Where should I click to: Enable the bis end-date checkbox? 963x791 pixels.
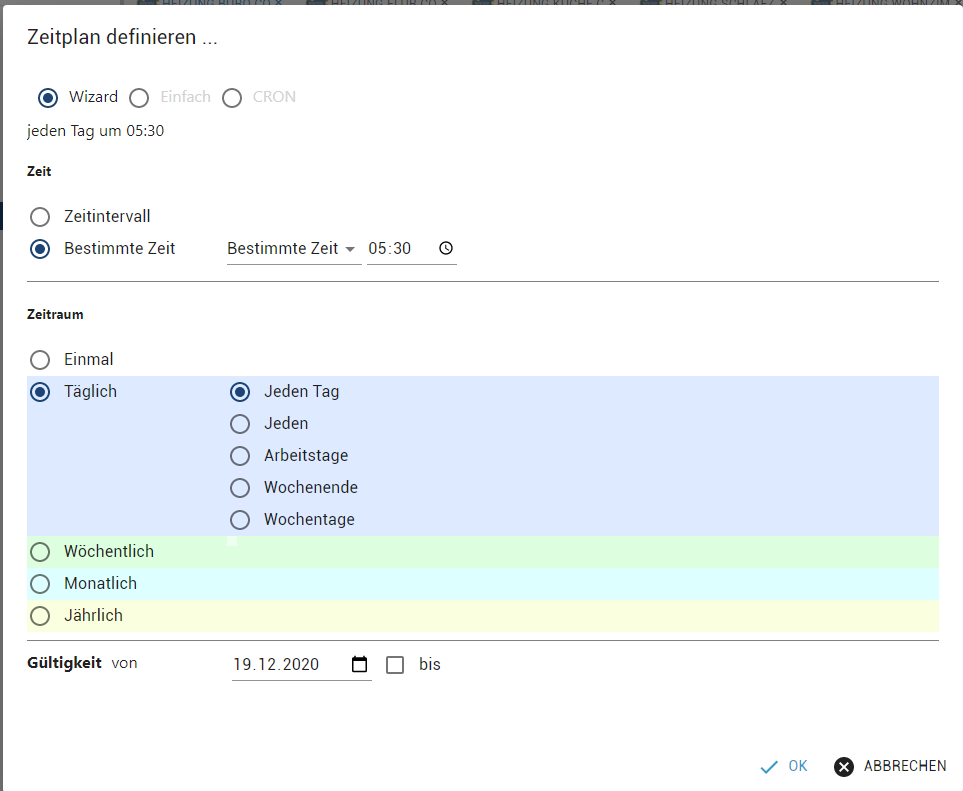[x=395, y=664]
